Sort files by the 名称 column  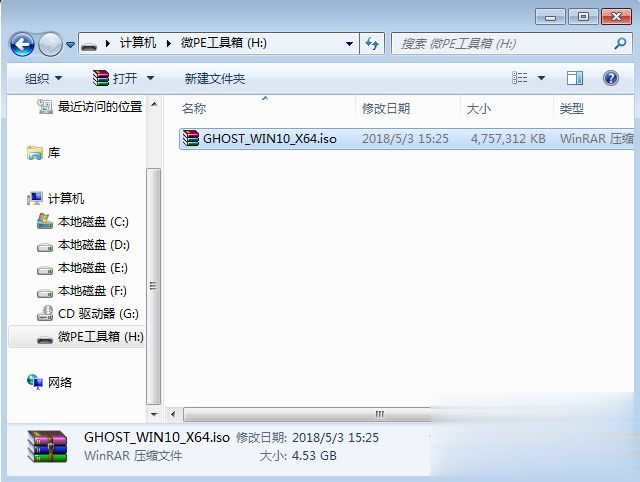[x=194, y=109]
